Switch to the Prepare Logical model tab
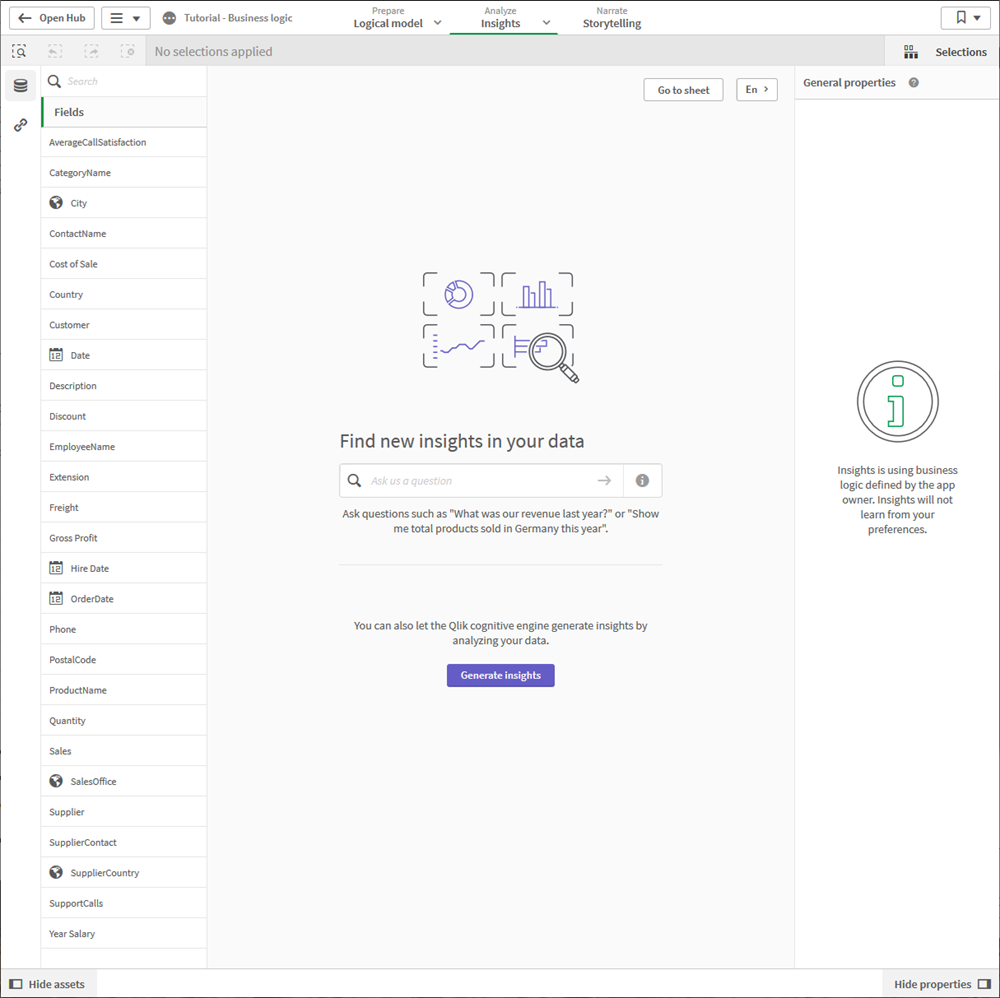Viewport: 1000px width, 998px height. tap(388, 17)
